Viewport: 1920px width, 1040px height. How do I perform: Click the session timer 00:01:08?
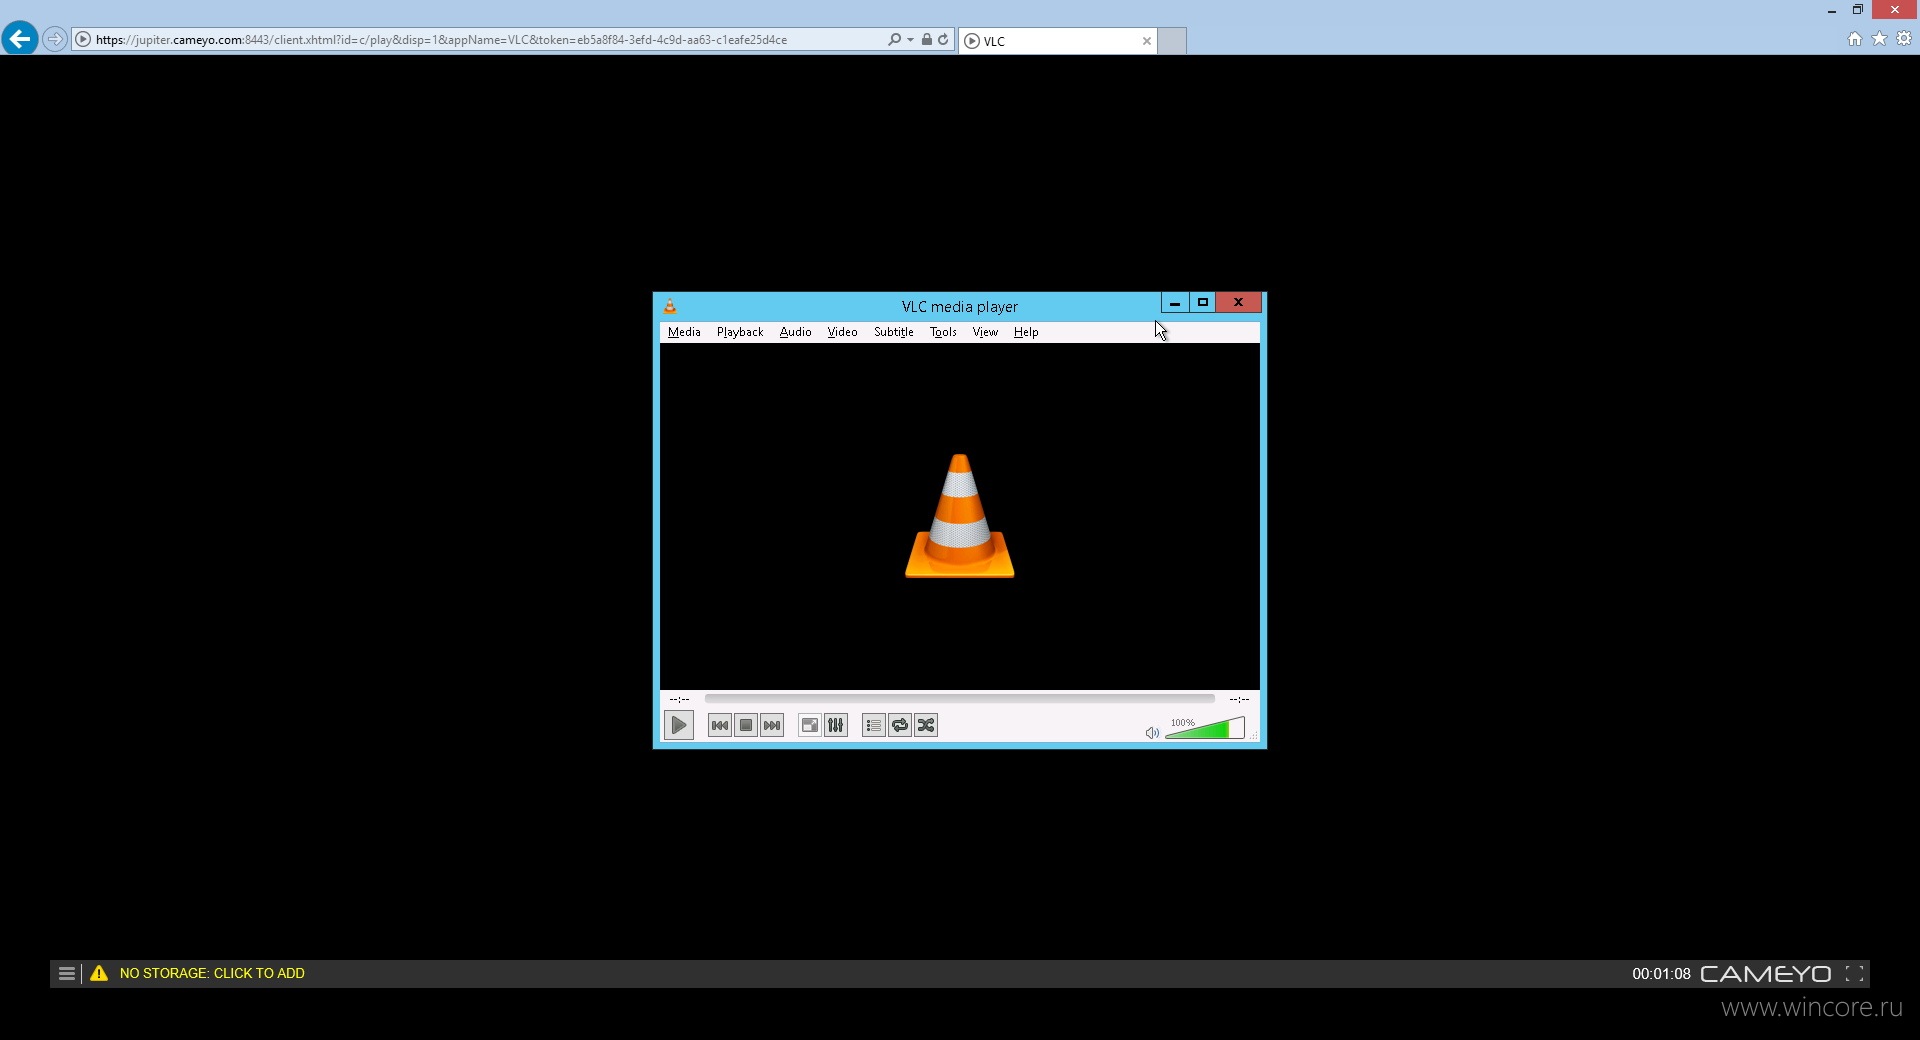pyautogui.click(x=1661, y=973)
